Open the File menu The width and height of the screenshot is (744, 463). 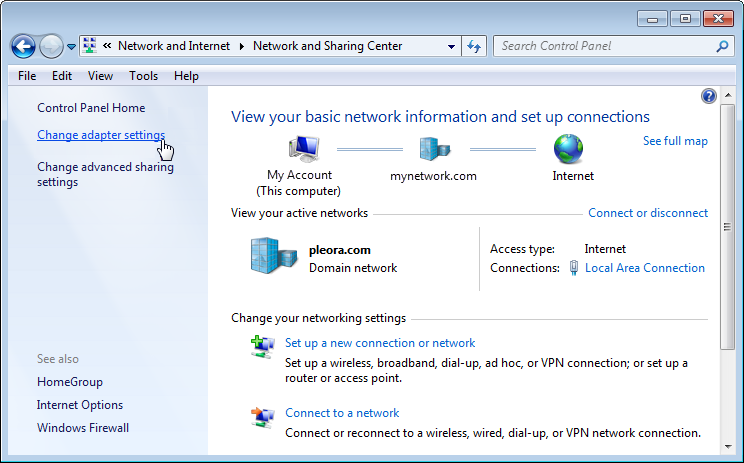(27, 76)
